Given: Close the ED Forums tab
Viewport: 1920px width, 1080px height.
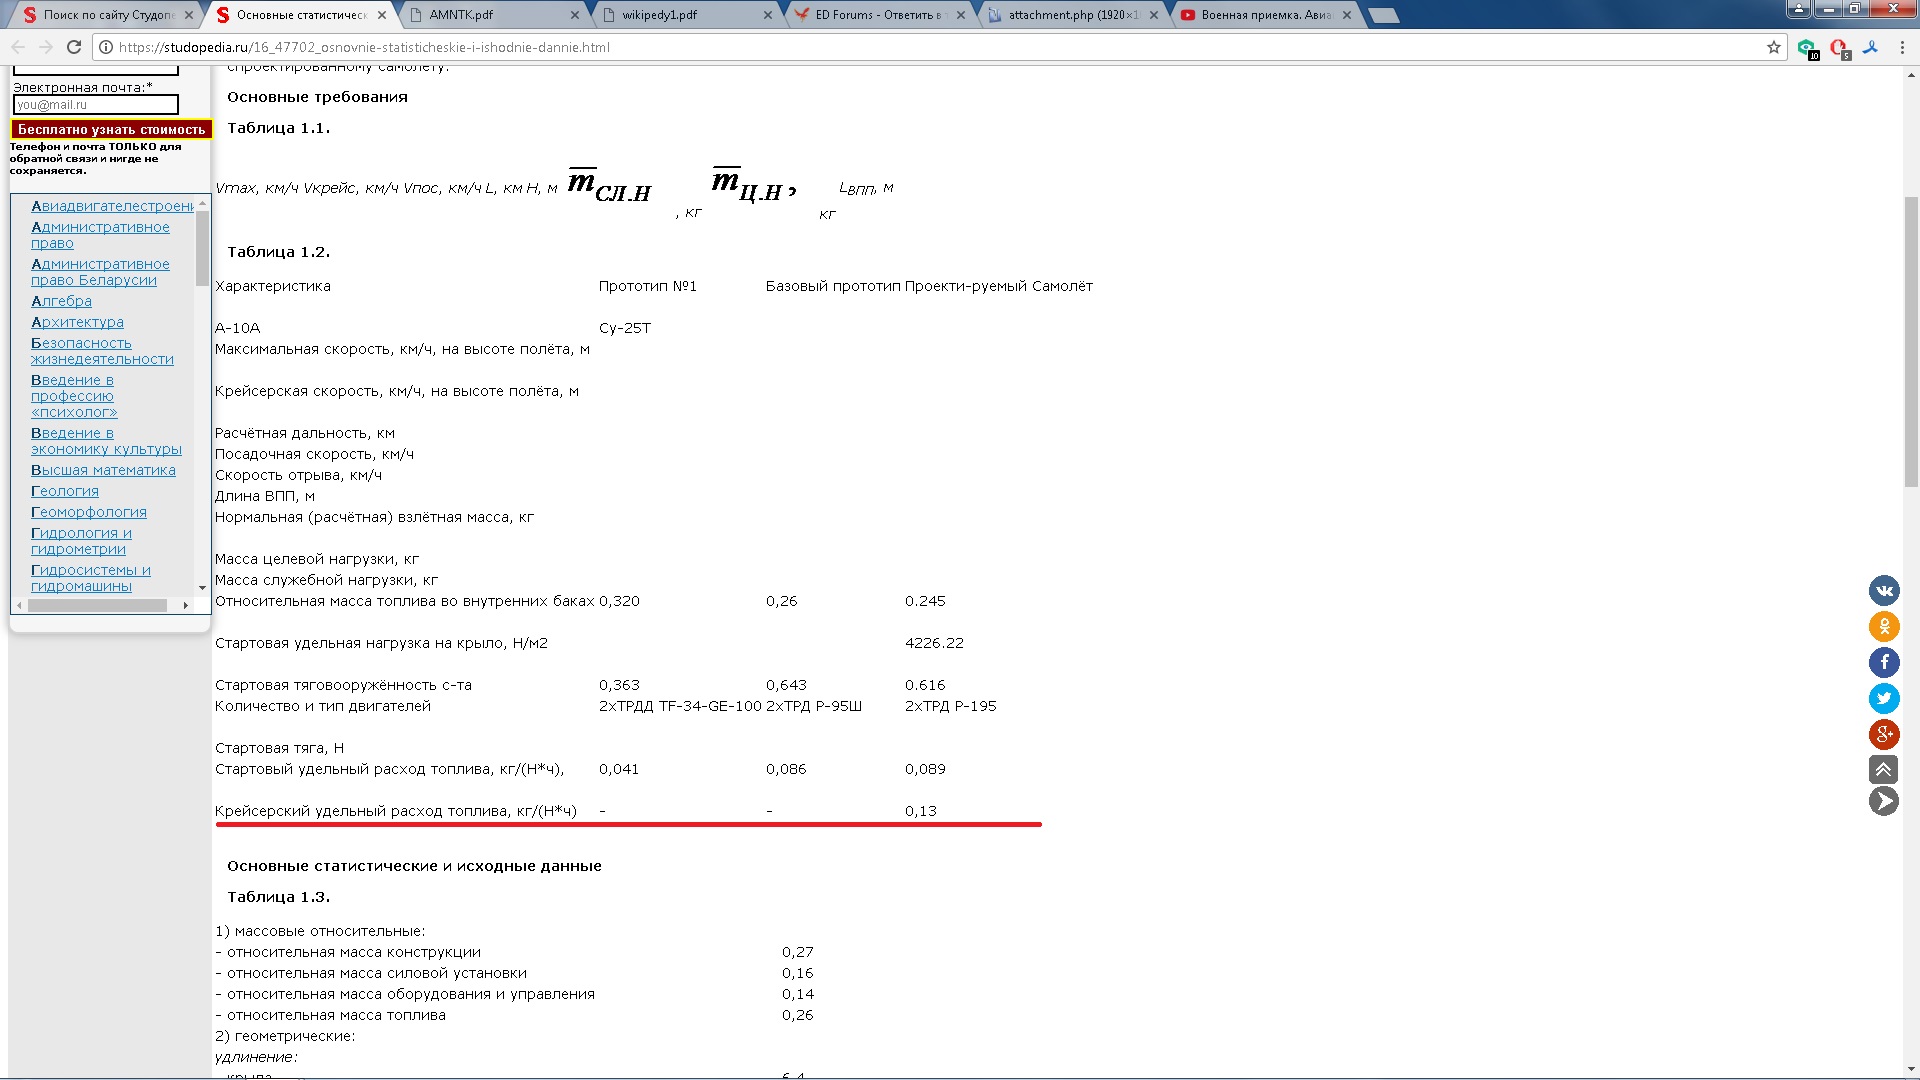Looking at the screenshot, I should coord(961,15).
